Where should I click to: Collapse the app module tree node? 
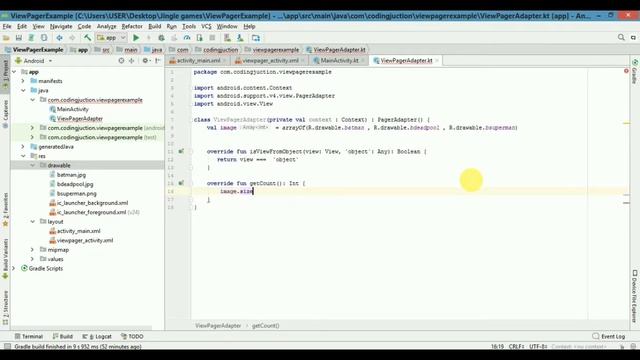[x=14, y=72]
